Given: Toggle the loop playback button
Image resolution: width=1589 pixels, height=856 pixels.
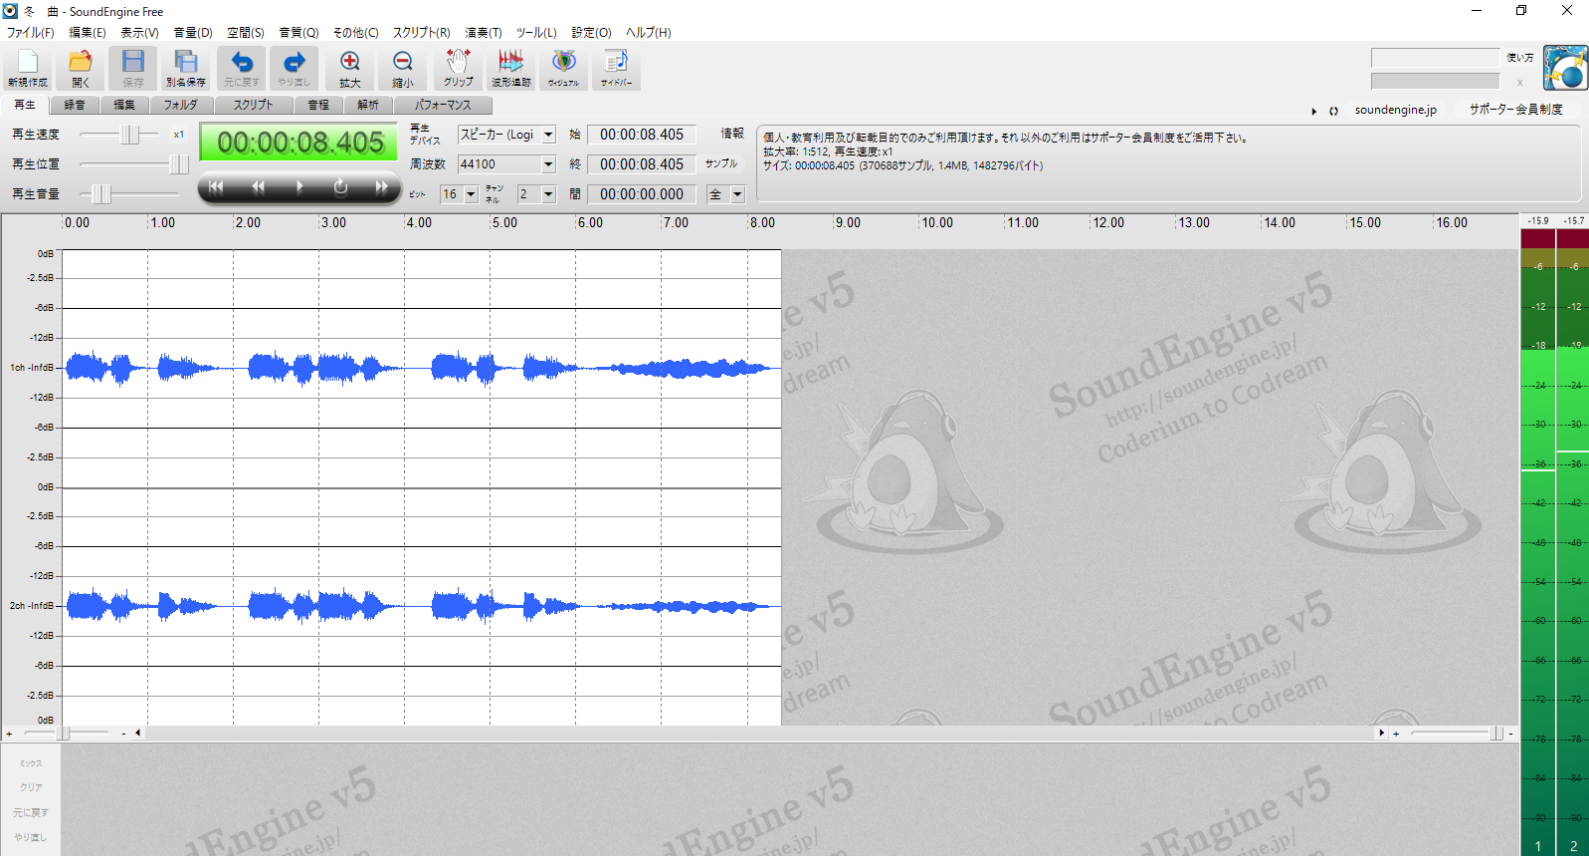Looking at the screenshot, I should coord(341,187).
